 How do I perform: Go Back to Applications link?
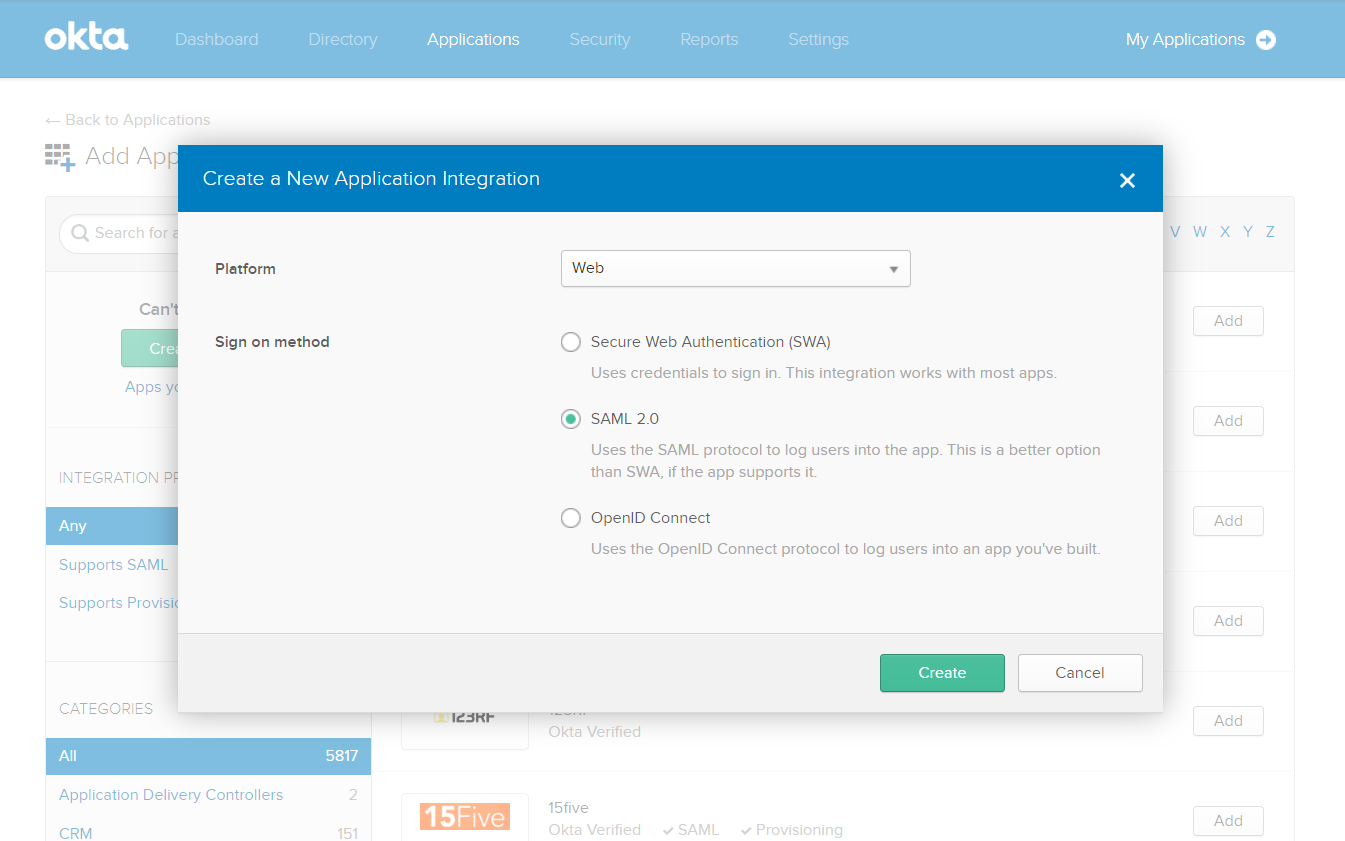click(x=128, y=120)
